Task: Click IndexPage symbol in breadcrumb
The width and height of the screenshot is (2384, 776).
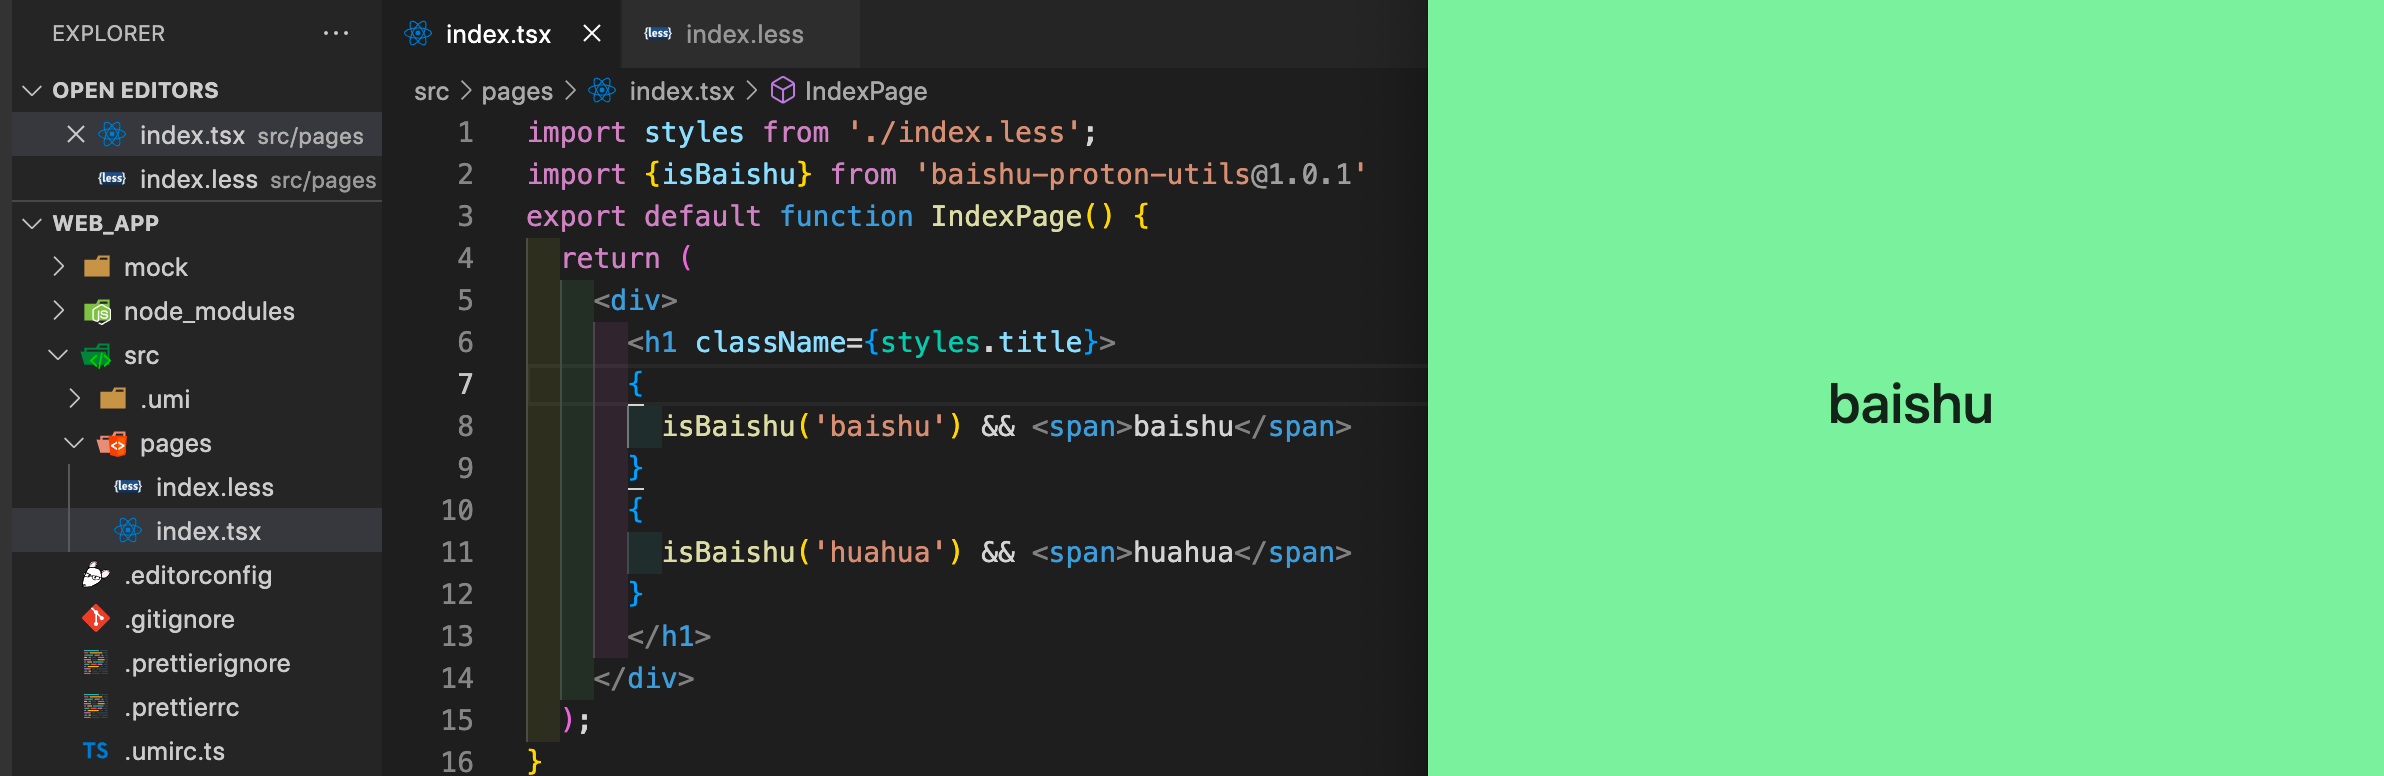Action: tap(866, 91)
